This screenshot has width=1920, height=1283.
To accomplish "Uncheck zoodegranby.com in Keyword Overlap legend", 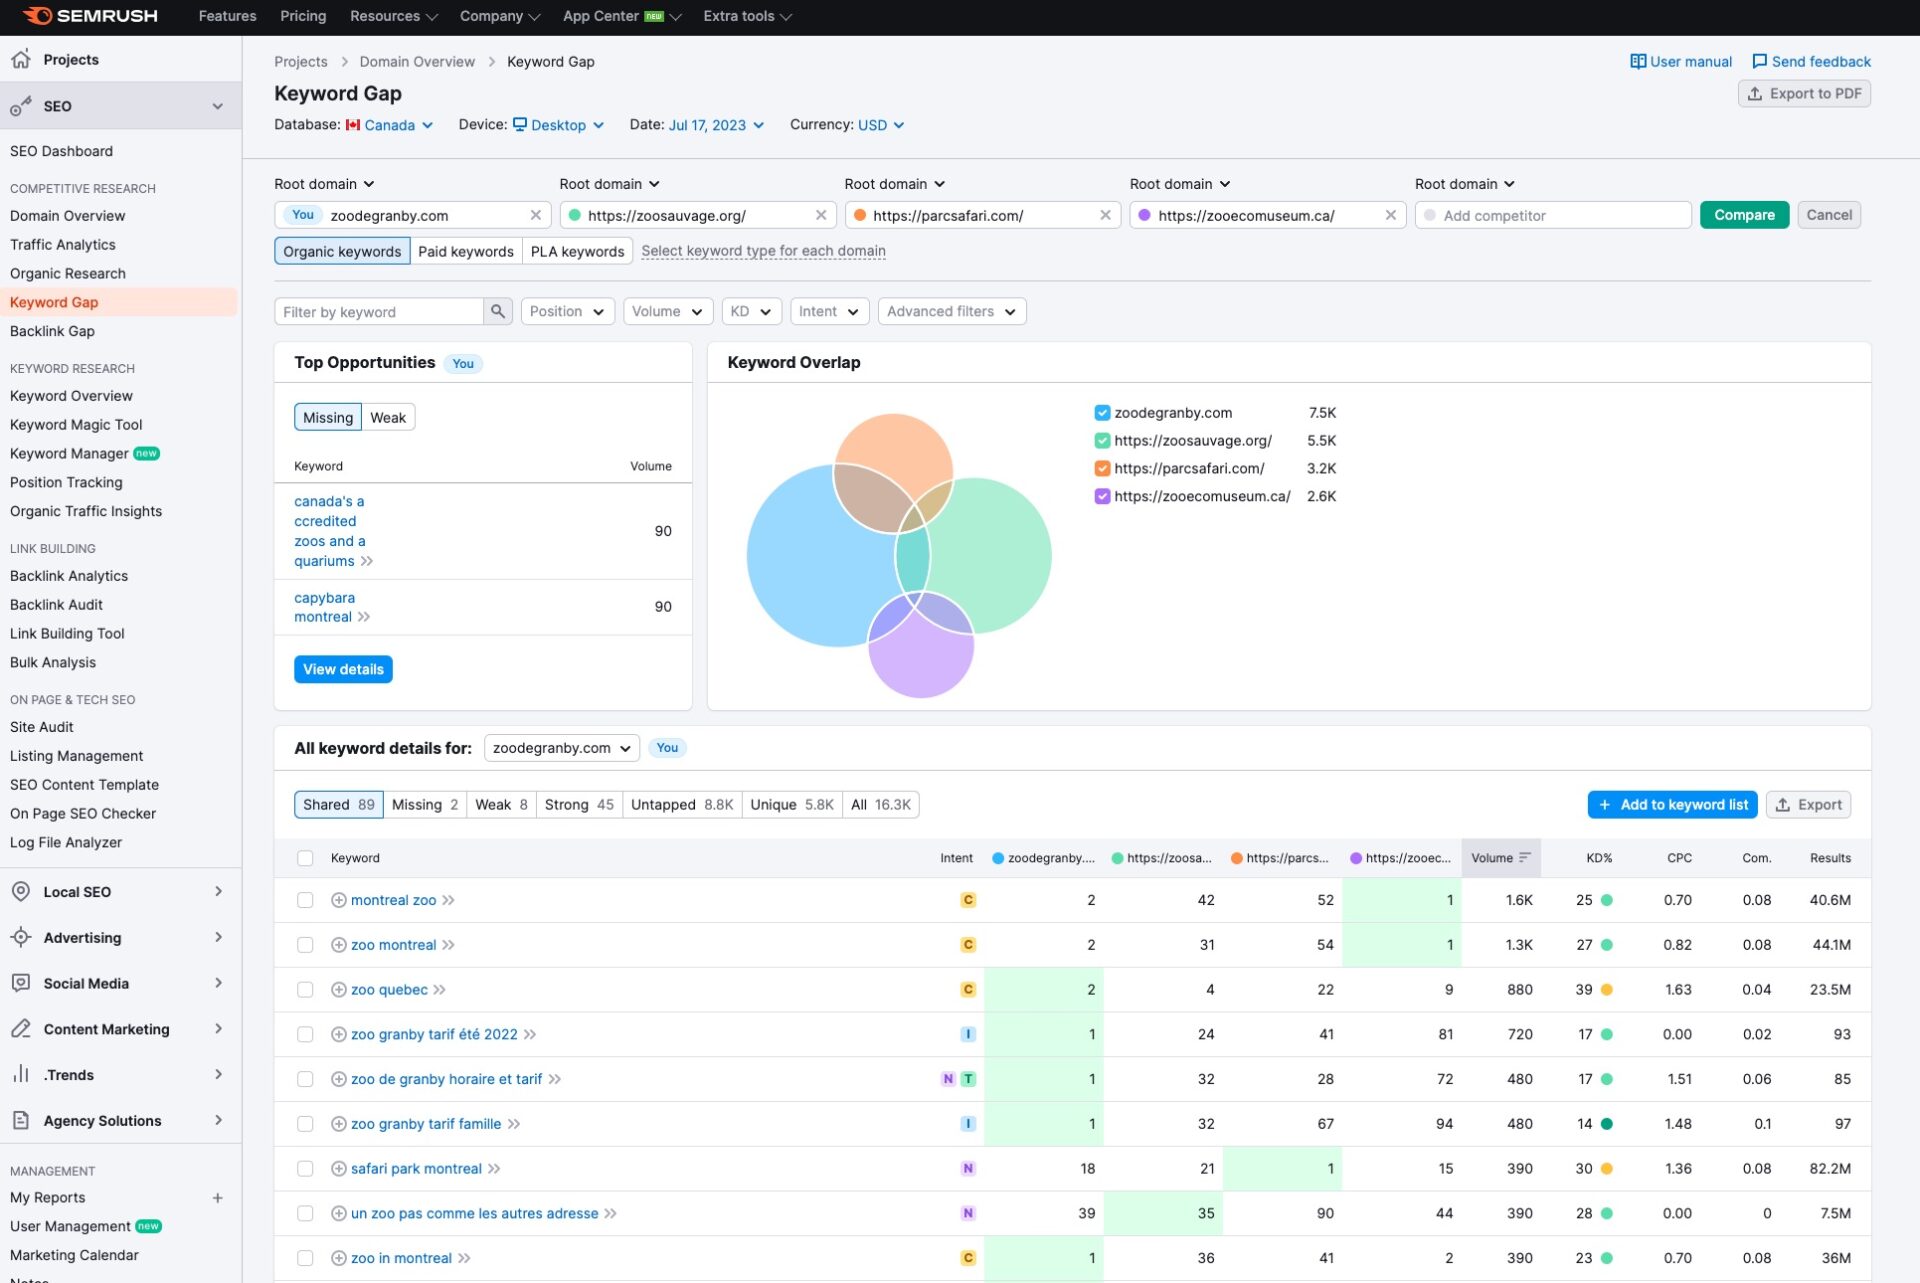I will point(1102,413).
